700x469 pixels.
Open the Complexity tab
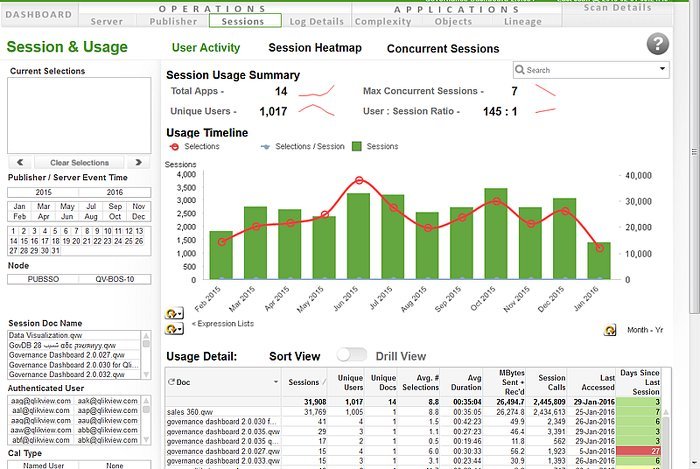[383, 21]
